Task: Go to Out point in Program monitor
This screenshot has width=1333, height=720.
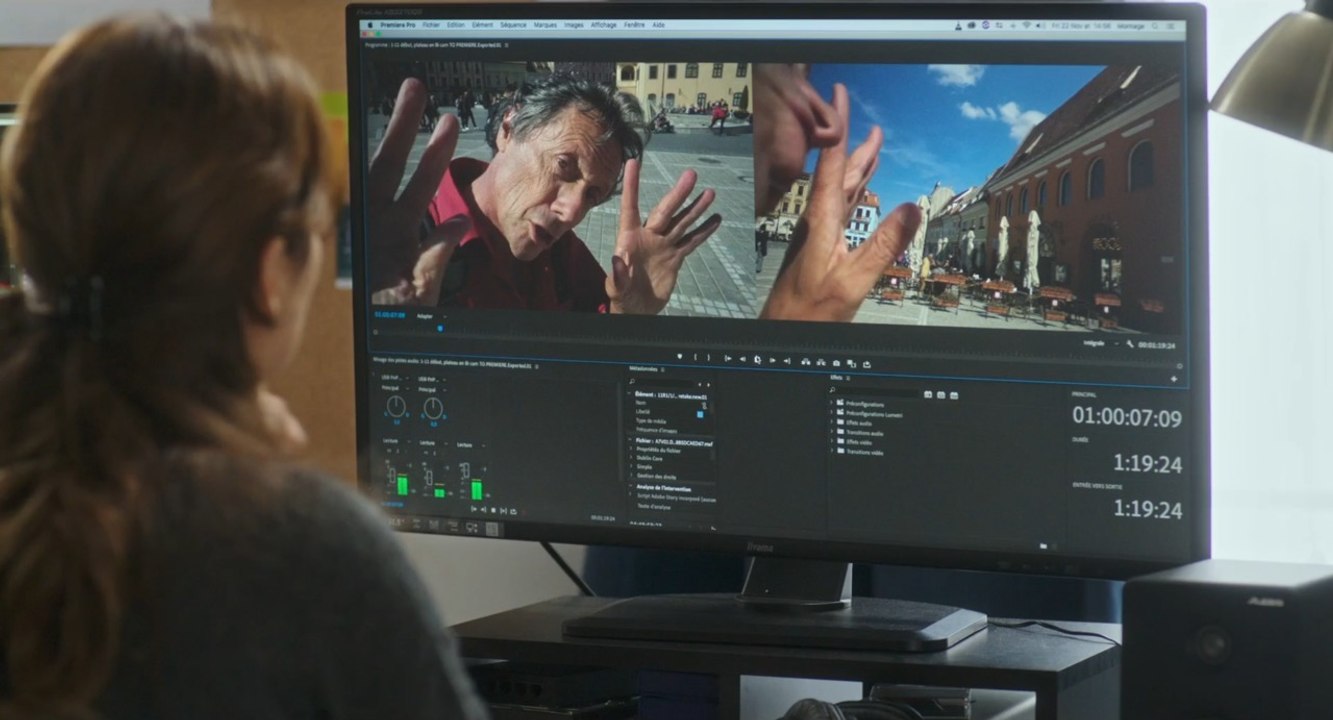Action: (787, 359)
